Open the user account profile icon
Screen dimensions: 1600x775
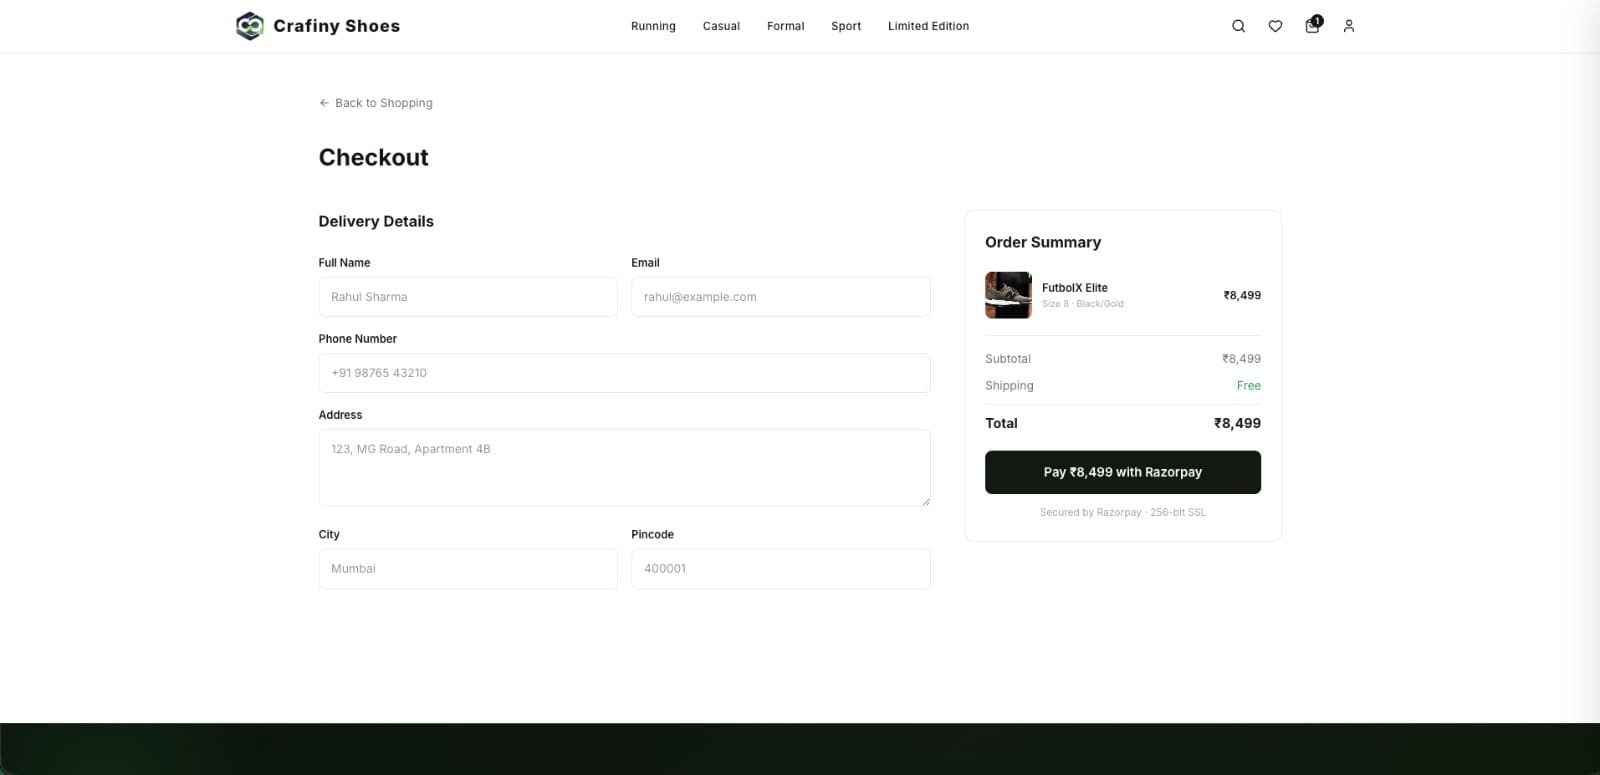click(x=1348, y=26)
